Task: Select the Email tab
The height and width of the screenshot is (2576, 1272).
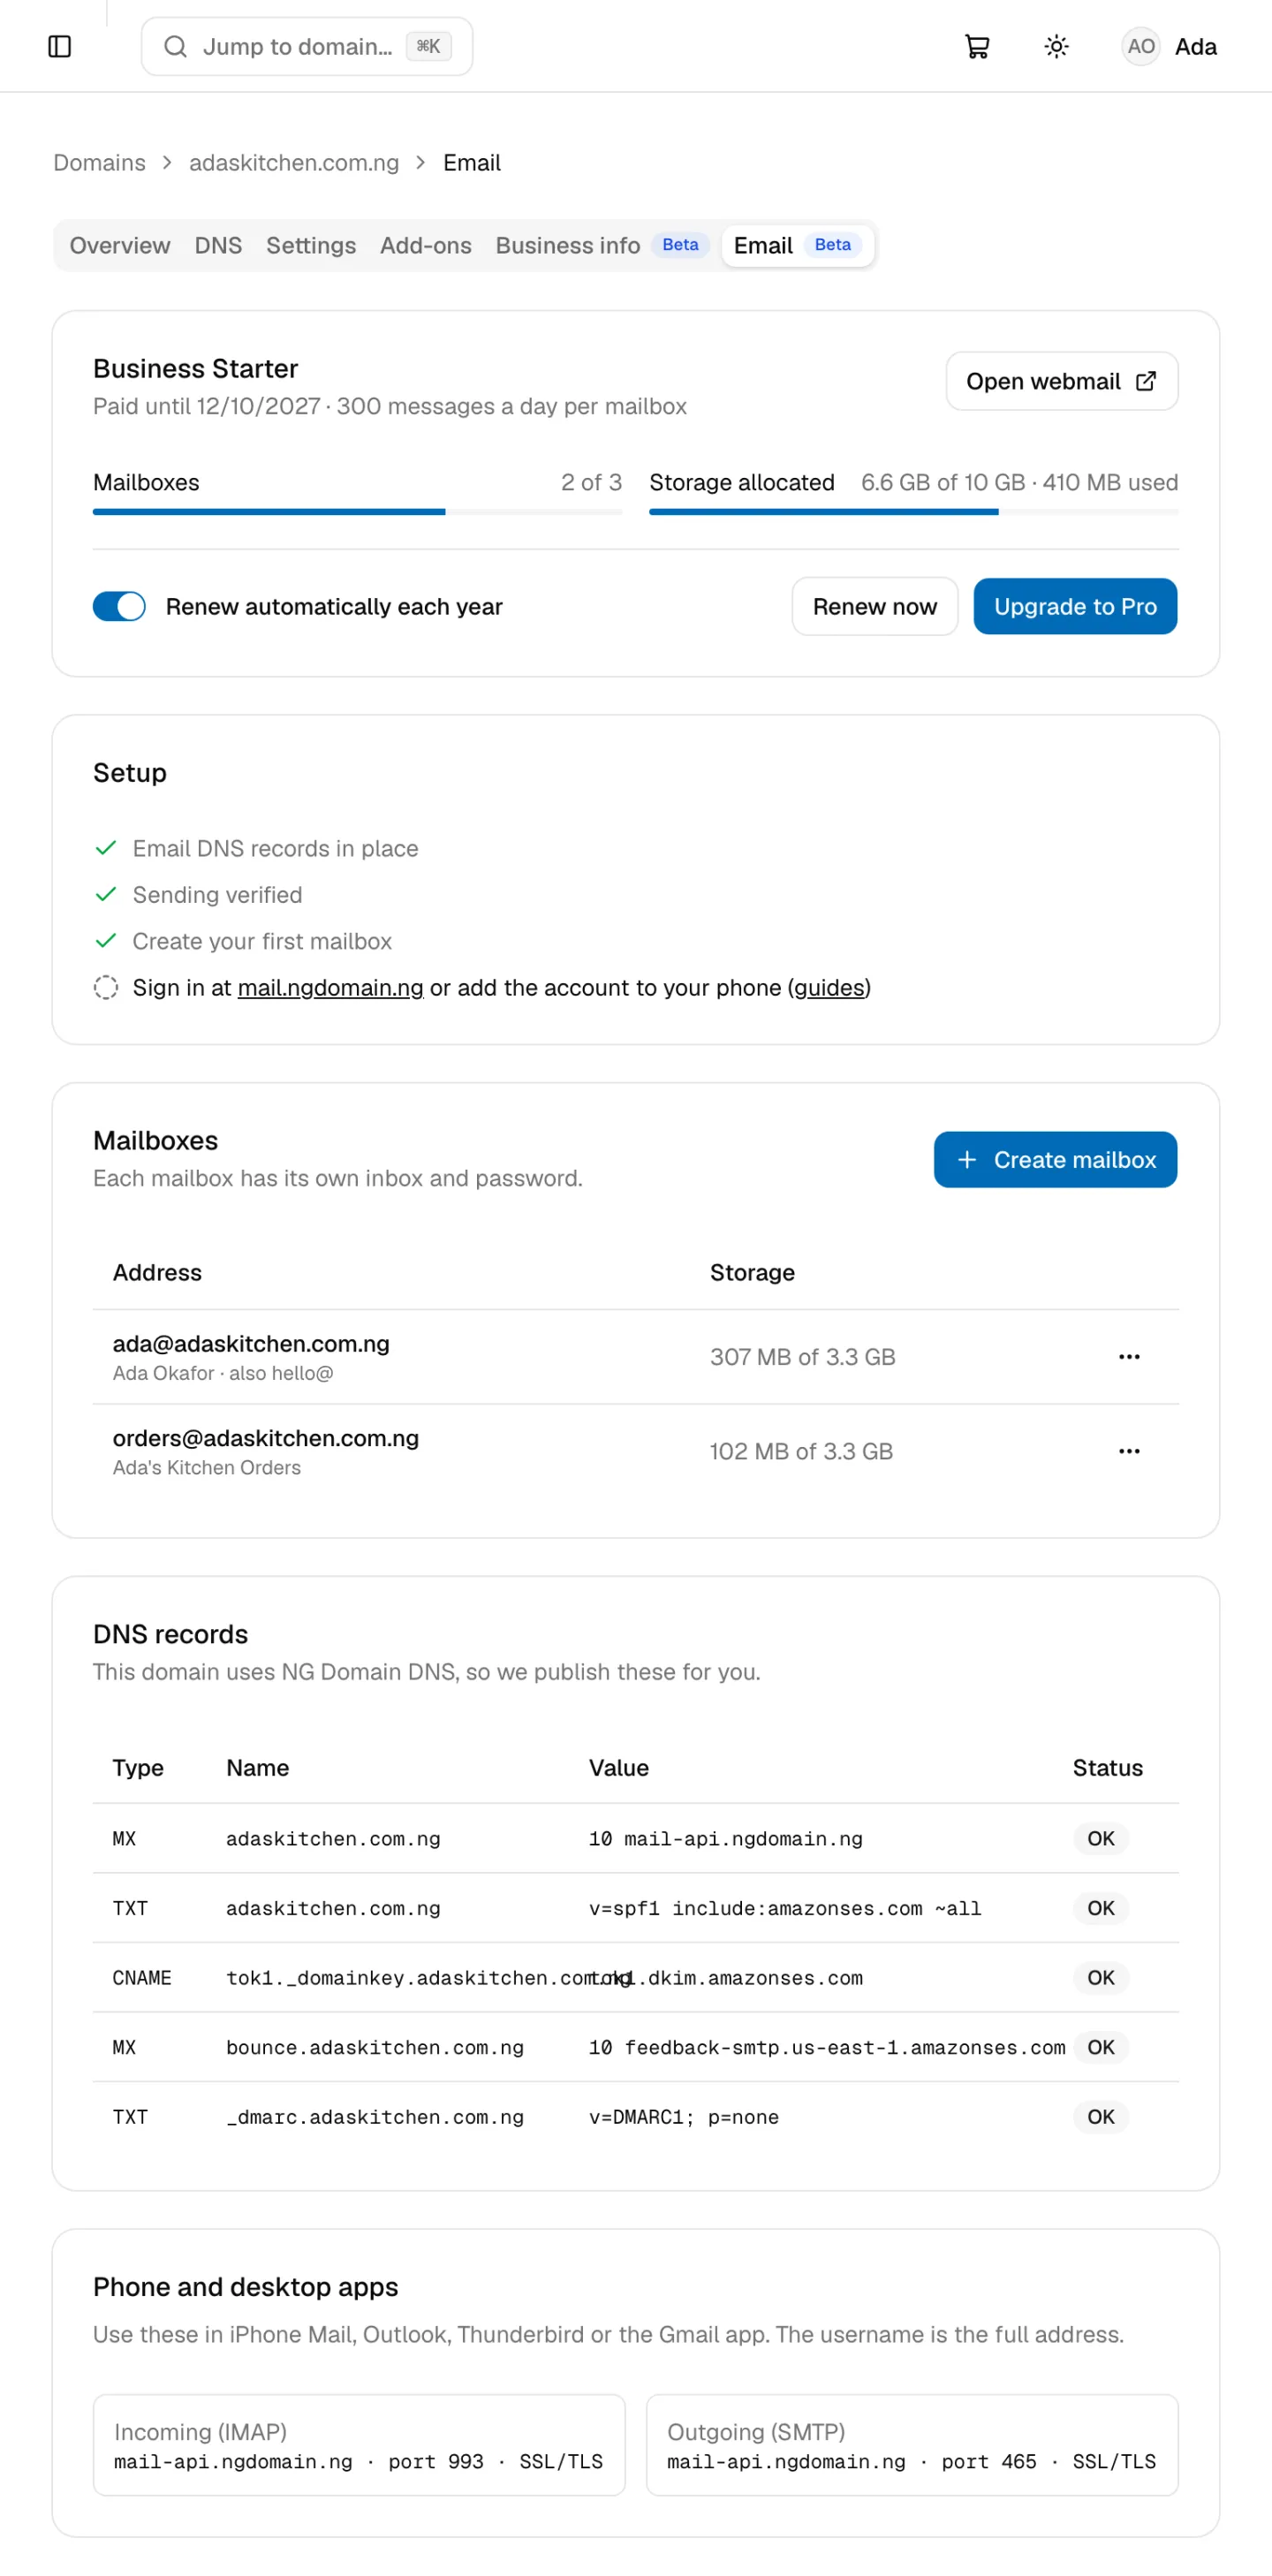Action: coord(797,245)
